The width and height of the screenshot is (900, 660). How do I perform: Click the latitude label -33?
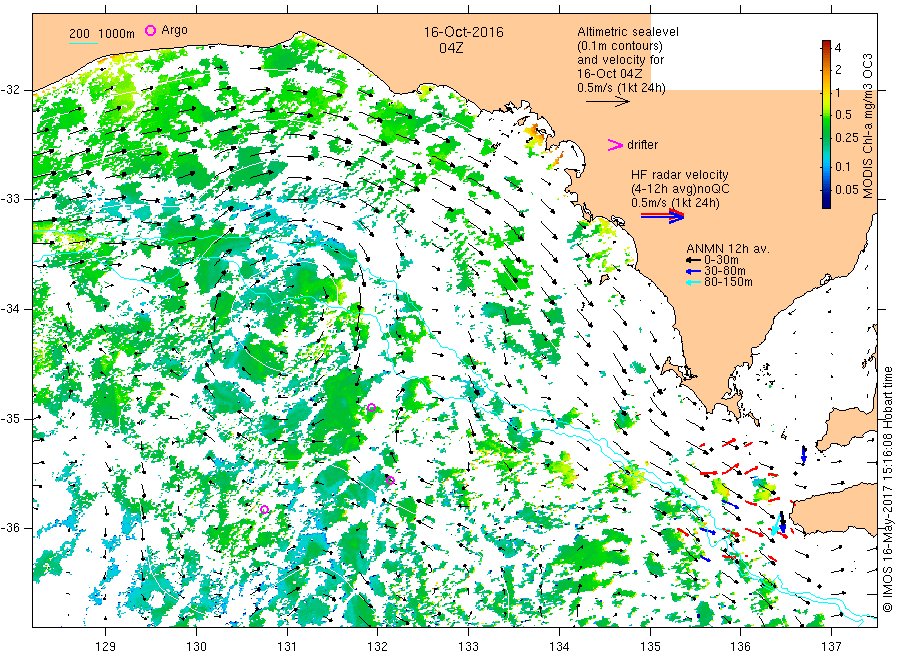click(x=10, y=199)
